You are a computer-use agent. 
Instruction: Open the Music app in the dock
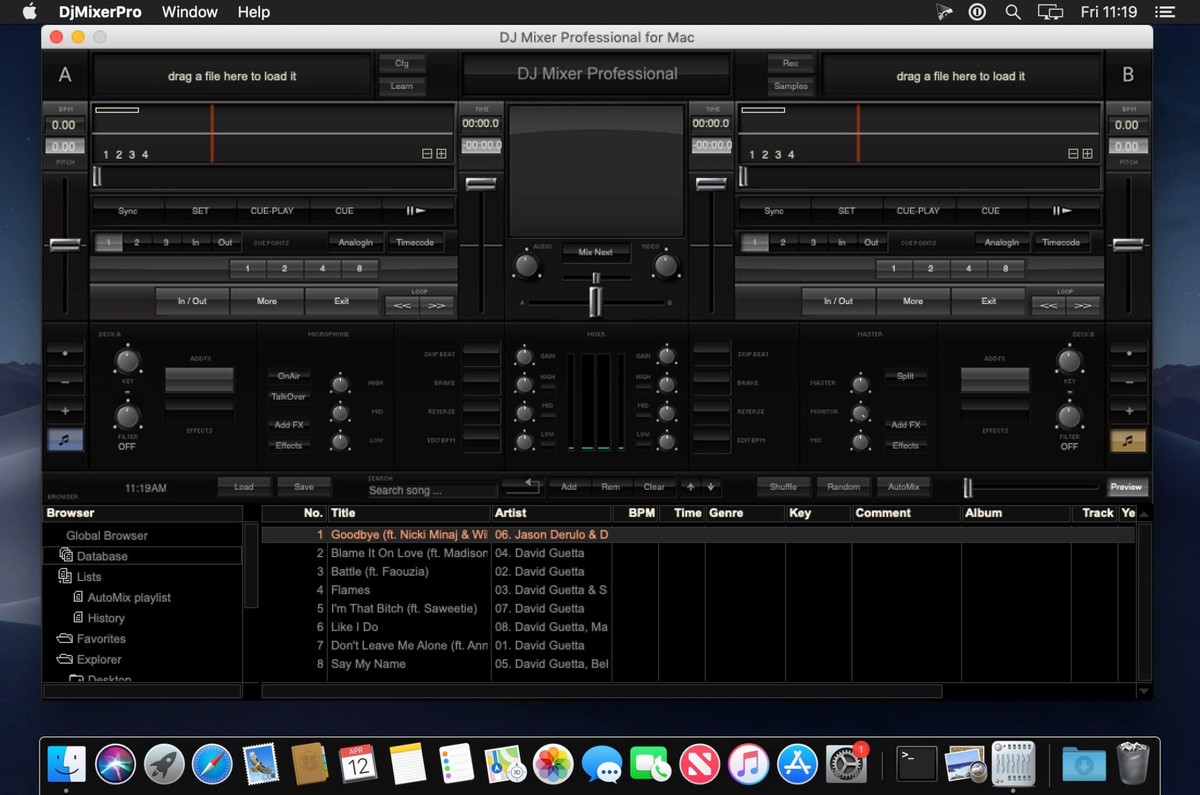pos(747,765)
